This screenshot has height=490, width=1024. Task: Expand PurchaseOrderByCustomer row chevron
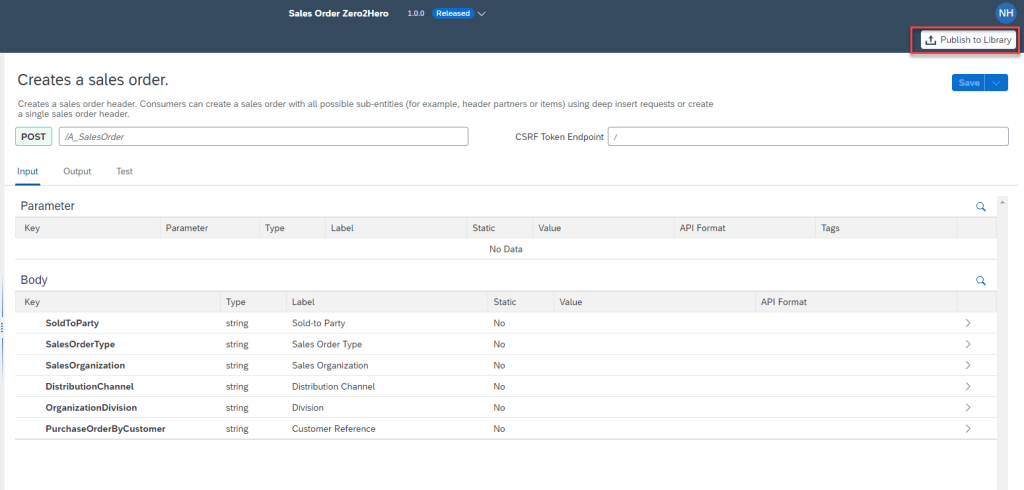968,429
